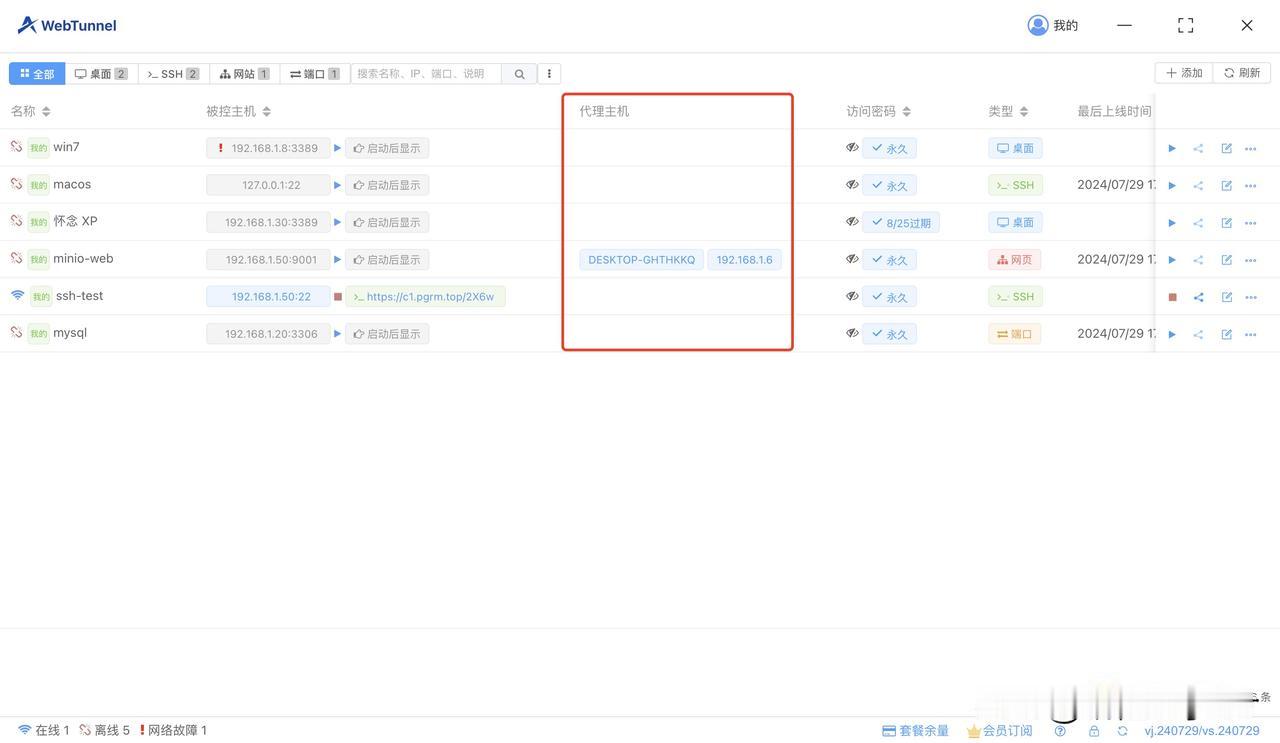Reveal the mysql access password
Viewport: 1280px width, 743px height.
point(852,333)
